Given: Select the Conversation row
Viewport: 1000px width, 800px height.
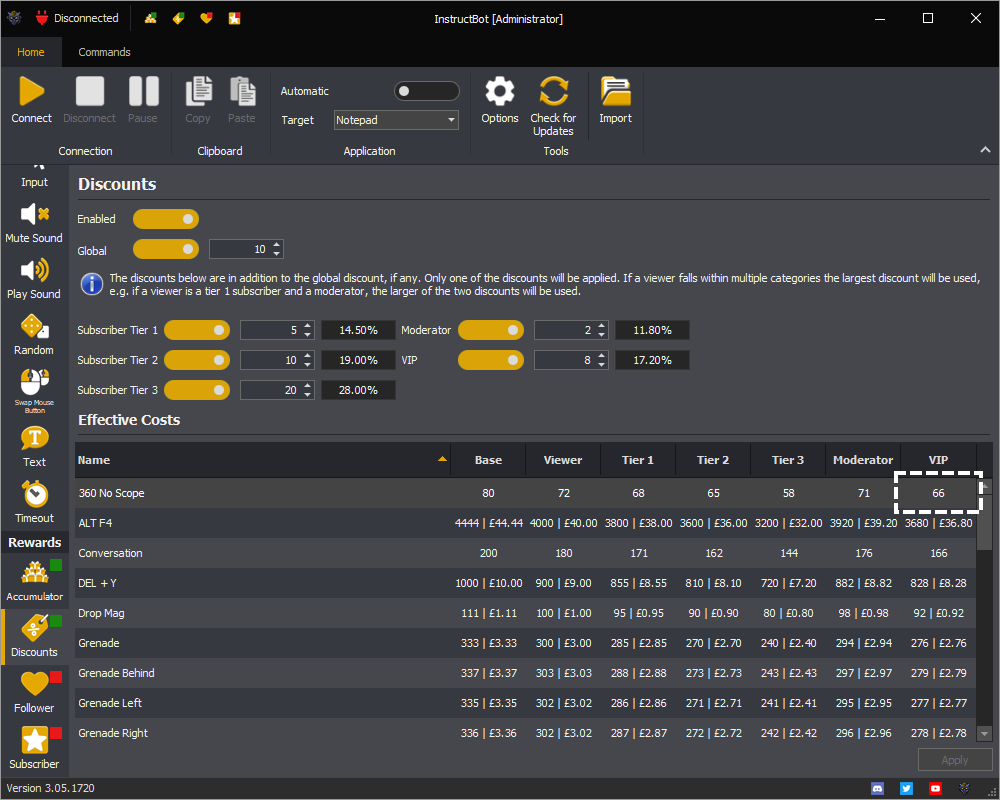Looking at the screenshot, I should 526,553.
